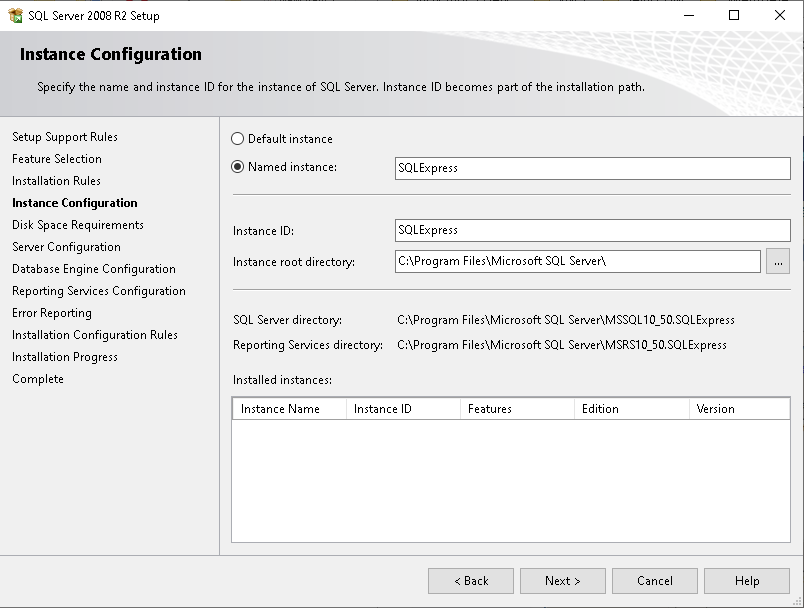
Task: Click the Reporting Services directory path text
Action: 562,345
